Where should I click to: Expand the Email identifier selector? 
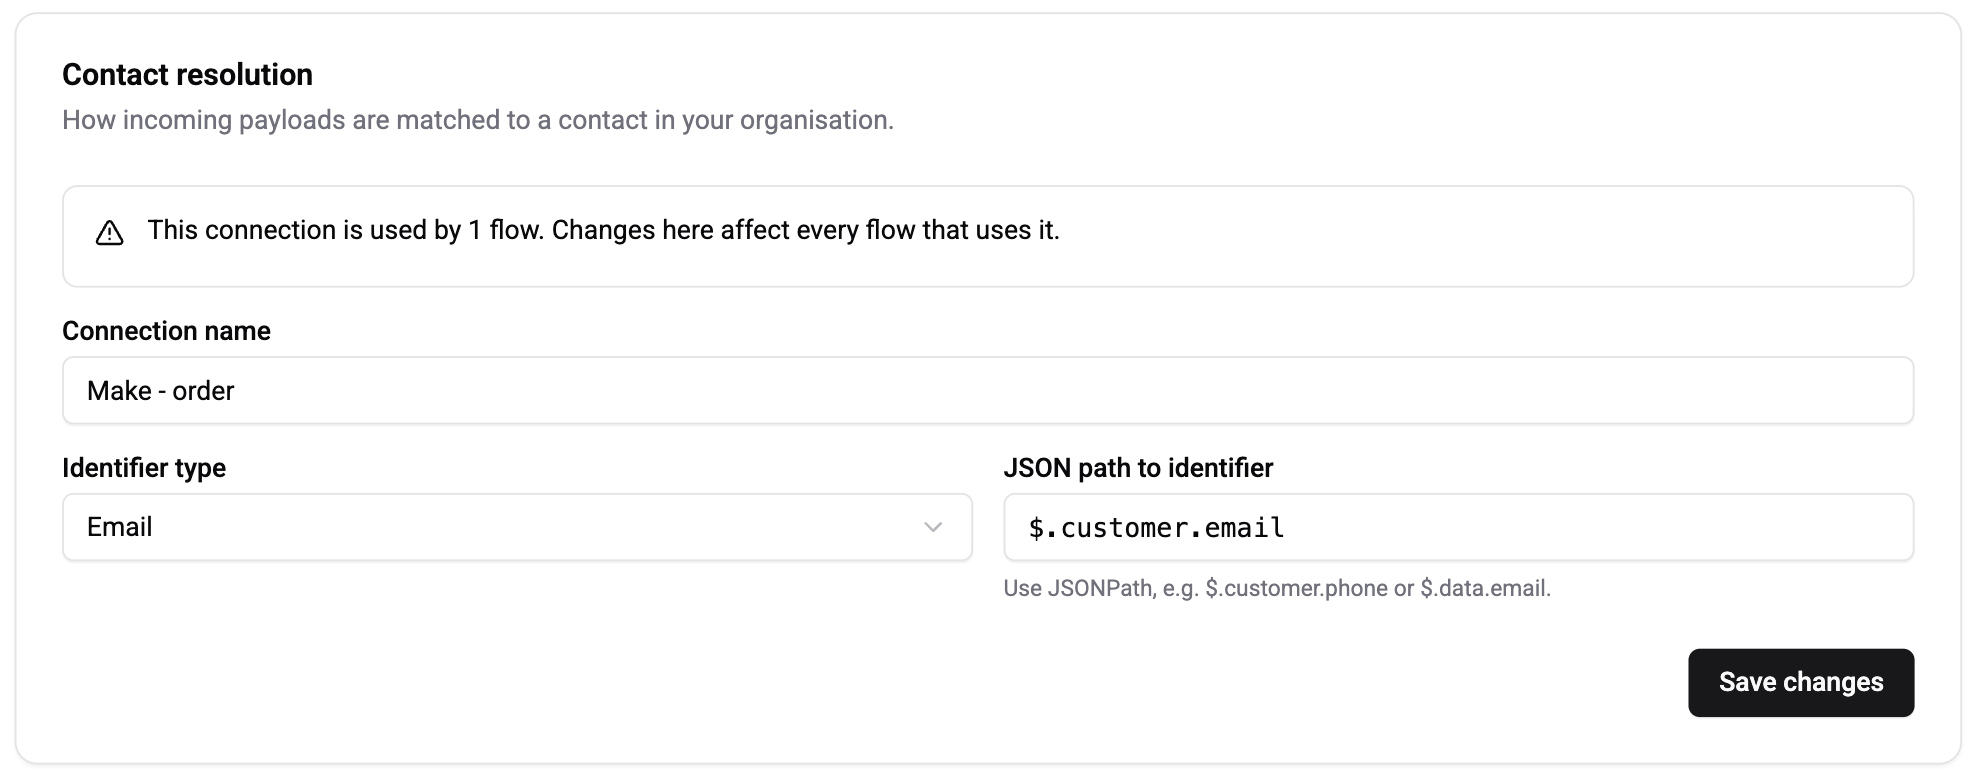[x=516, y=527]
